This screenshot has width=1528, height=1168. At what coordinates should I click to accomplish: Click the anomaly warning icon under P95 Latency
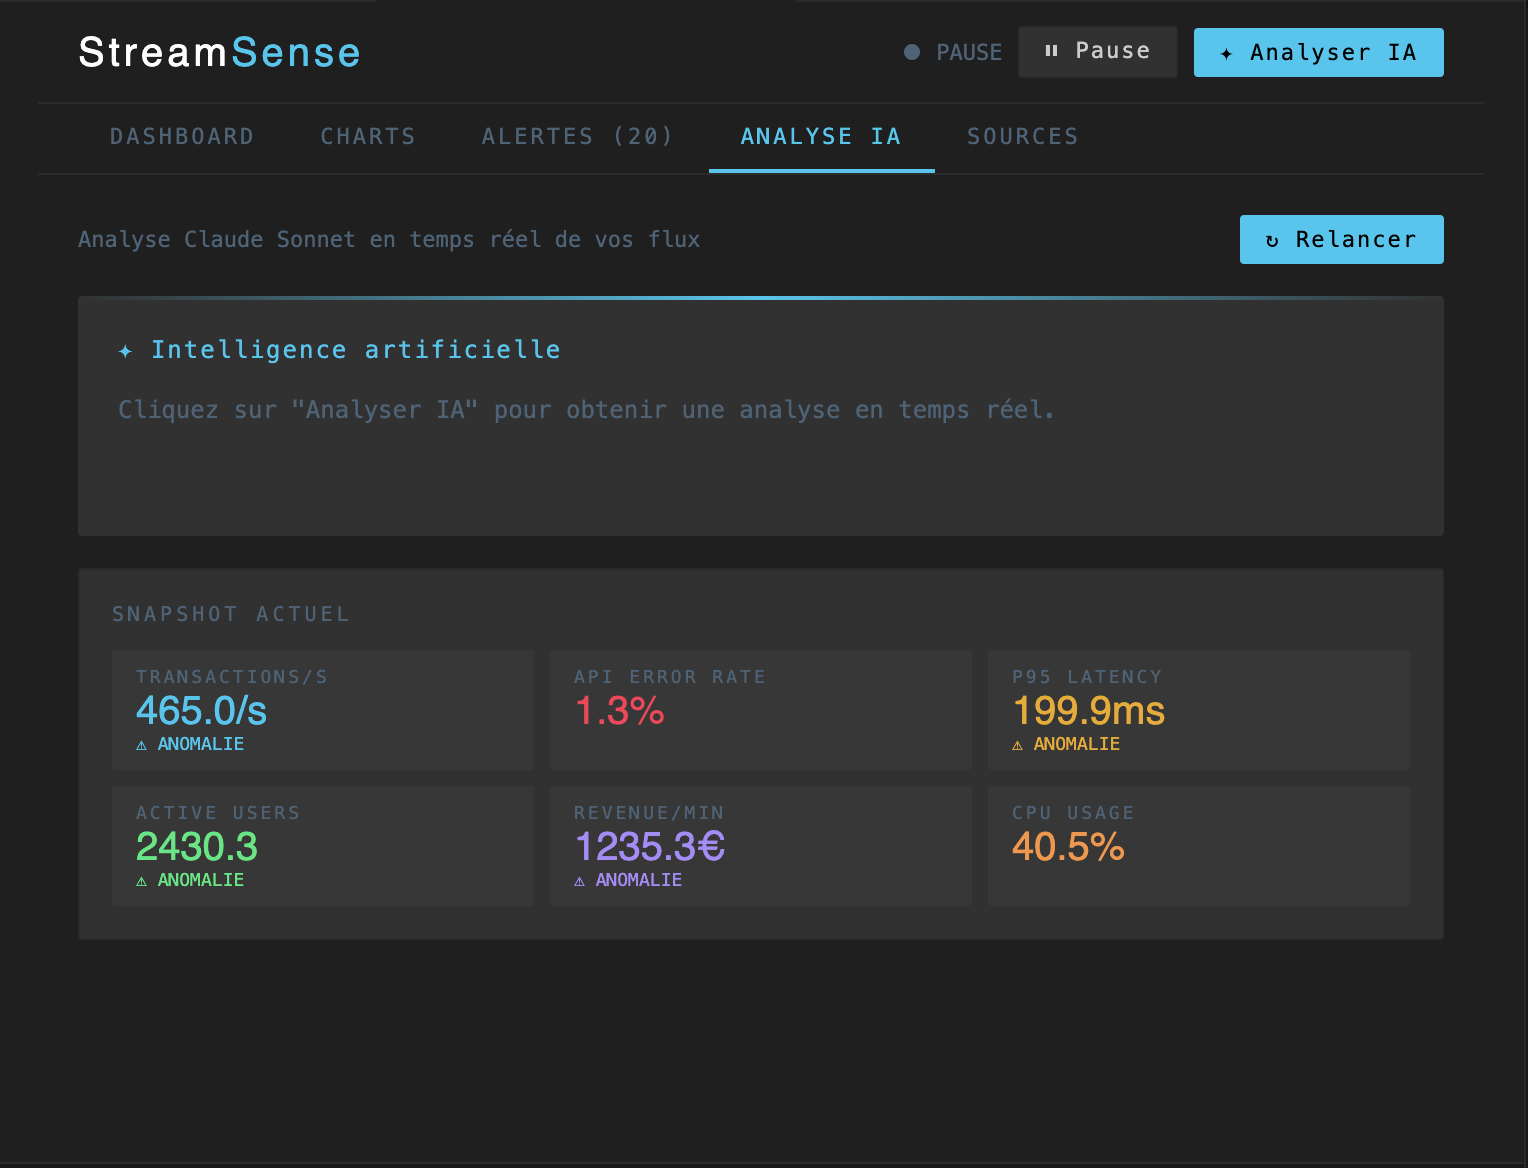[x=1019, y=743]
